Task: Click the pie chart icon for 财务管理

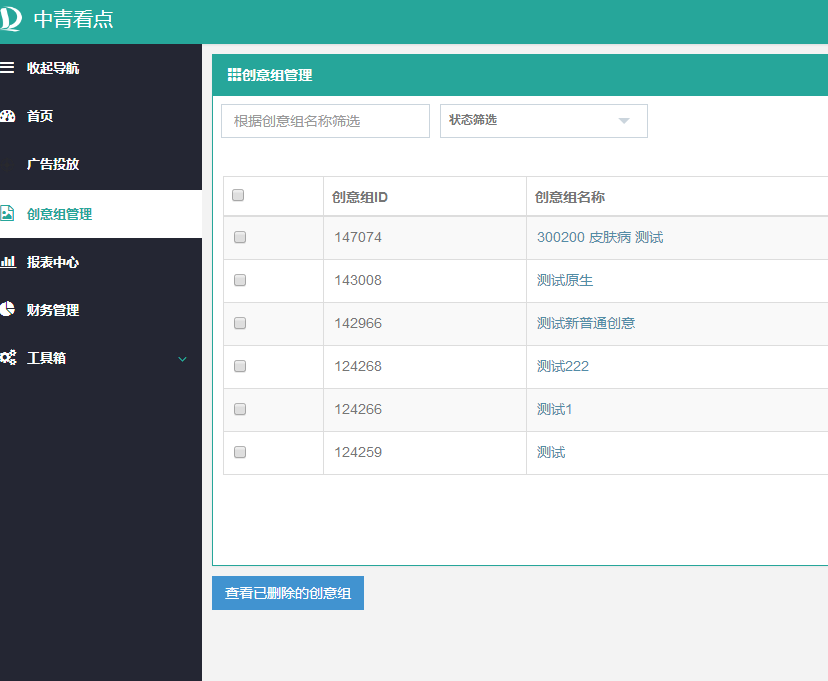Action: (7, 310)
